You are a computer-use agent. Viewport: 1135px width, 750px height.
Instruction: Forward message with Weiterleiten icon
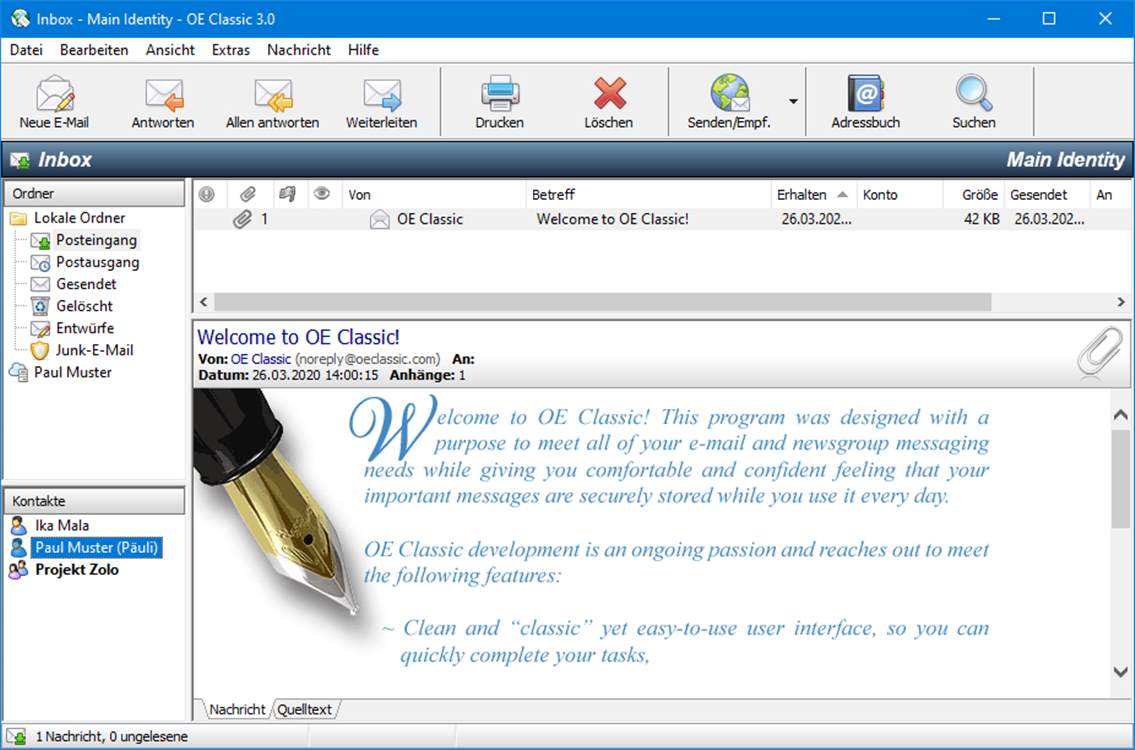coord(381,93)
